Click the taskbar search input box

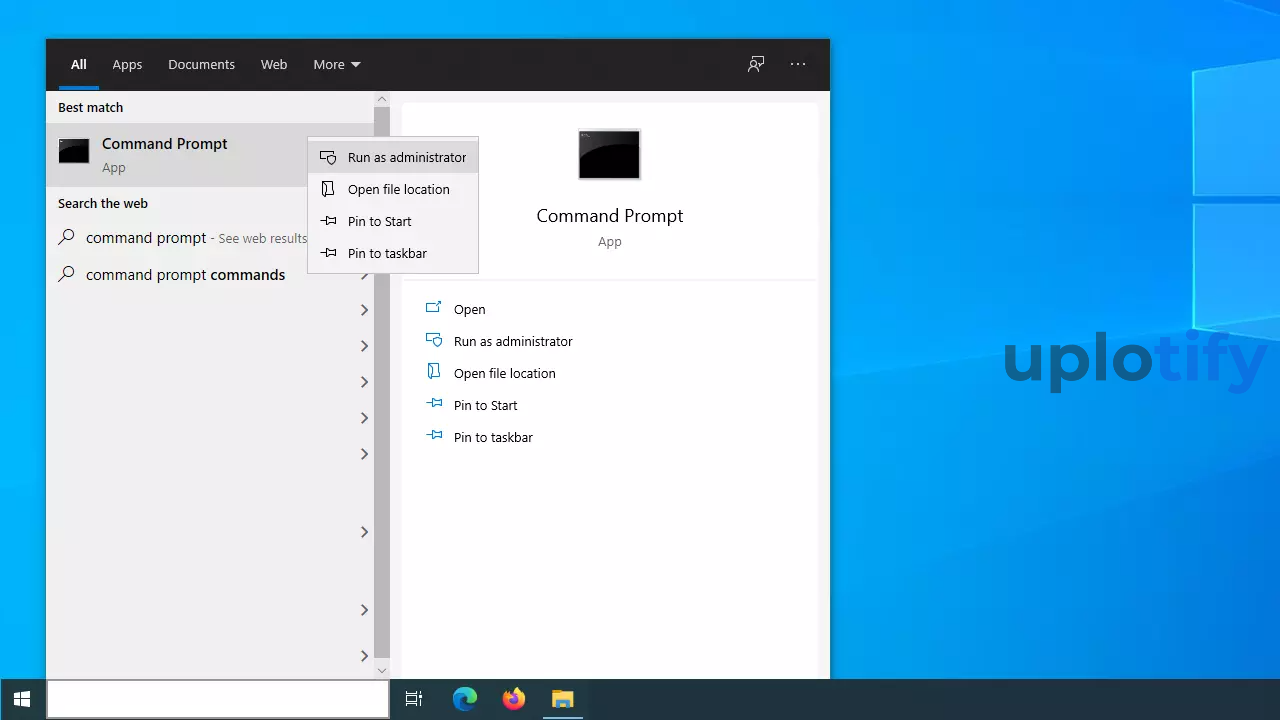pos(218,699)
